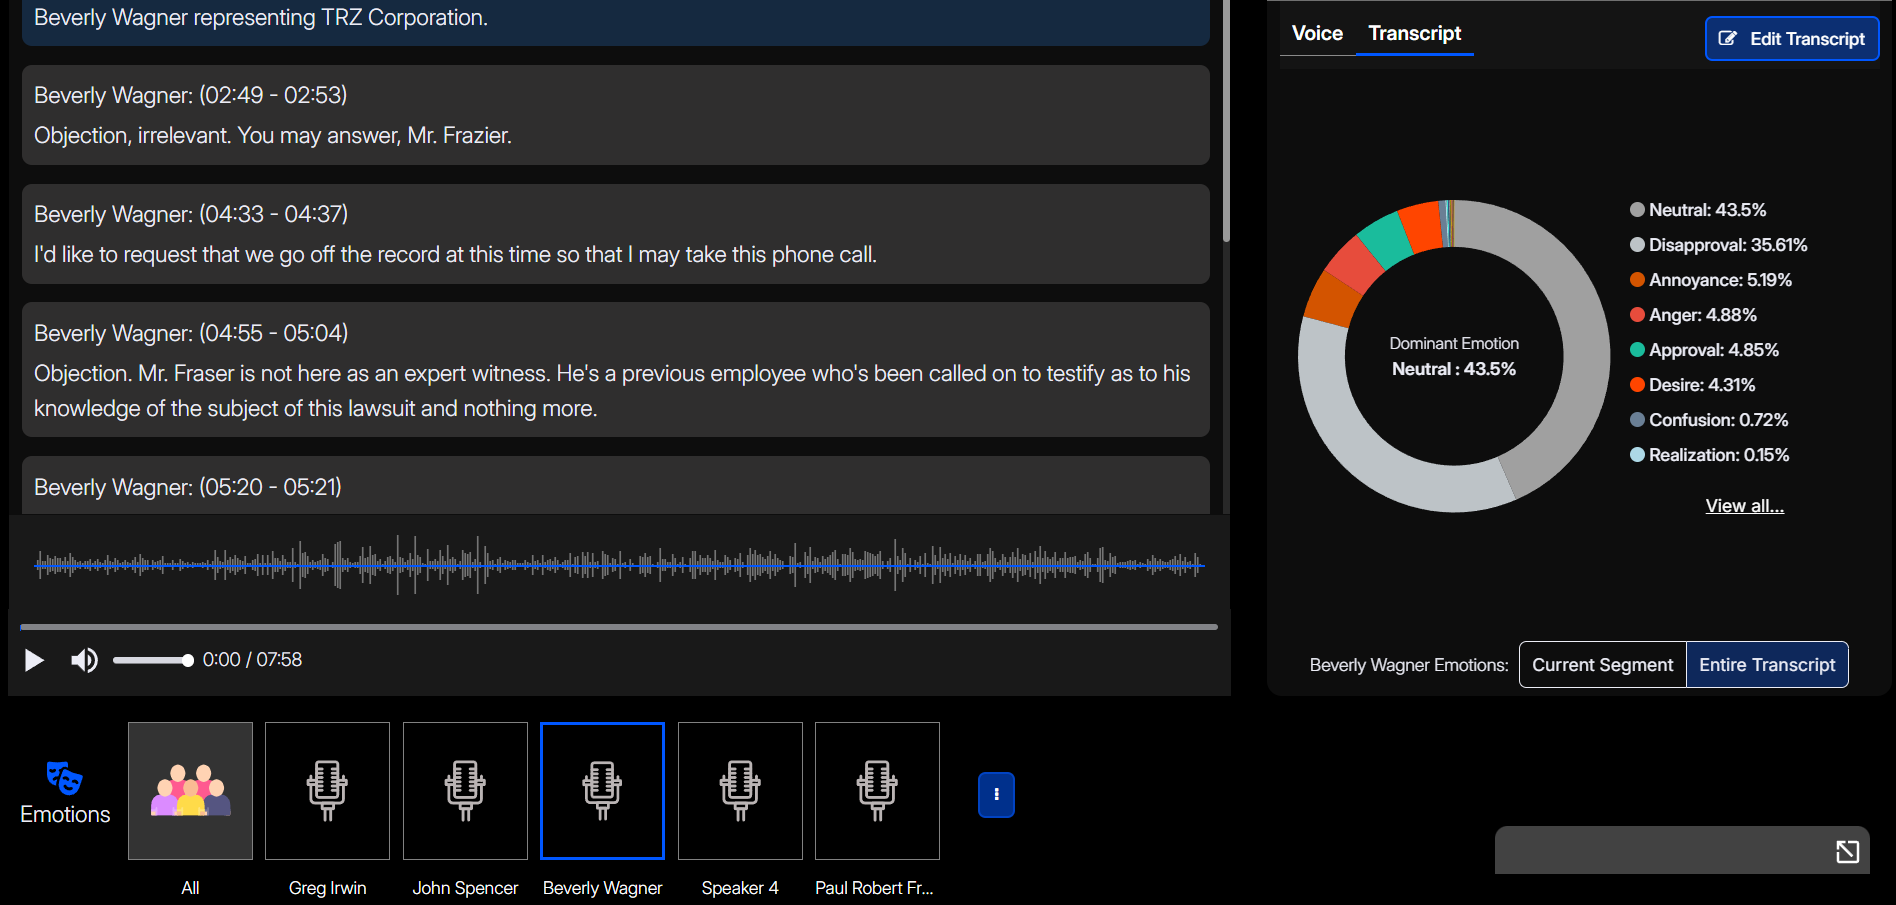Play the audio recording
Image resolution: width=1896 pixels, height=905 pixels.
click(34, 660)
